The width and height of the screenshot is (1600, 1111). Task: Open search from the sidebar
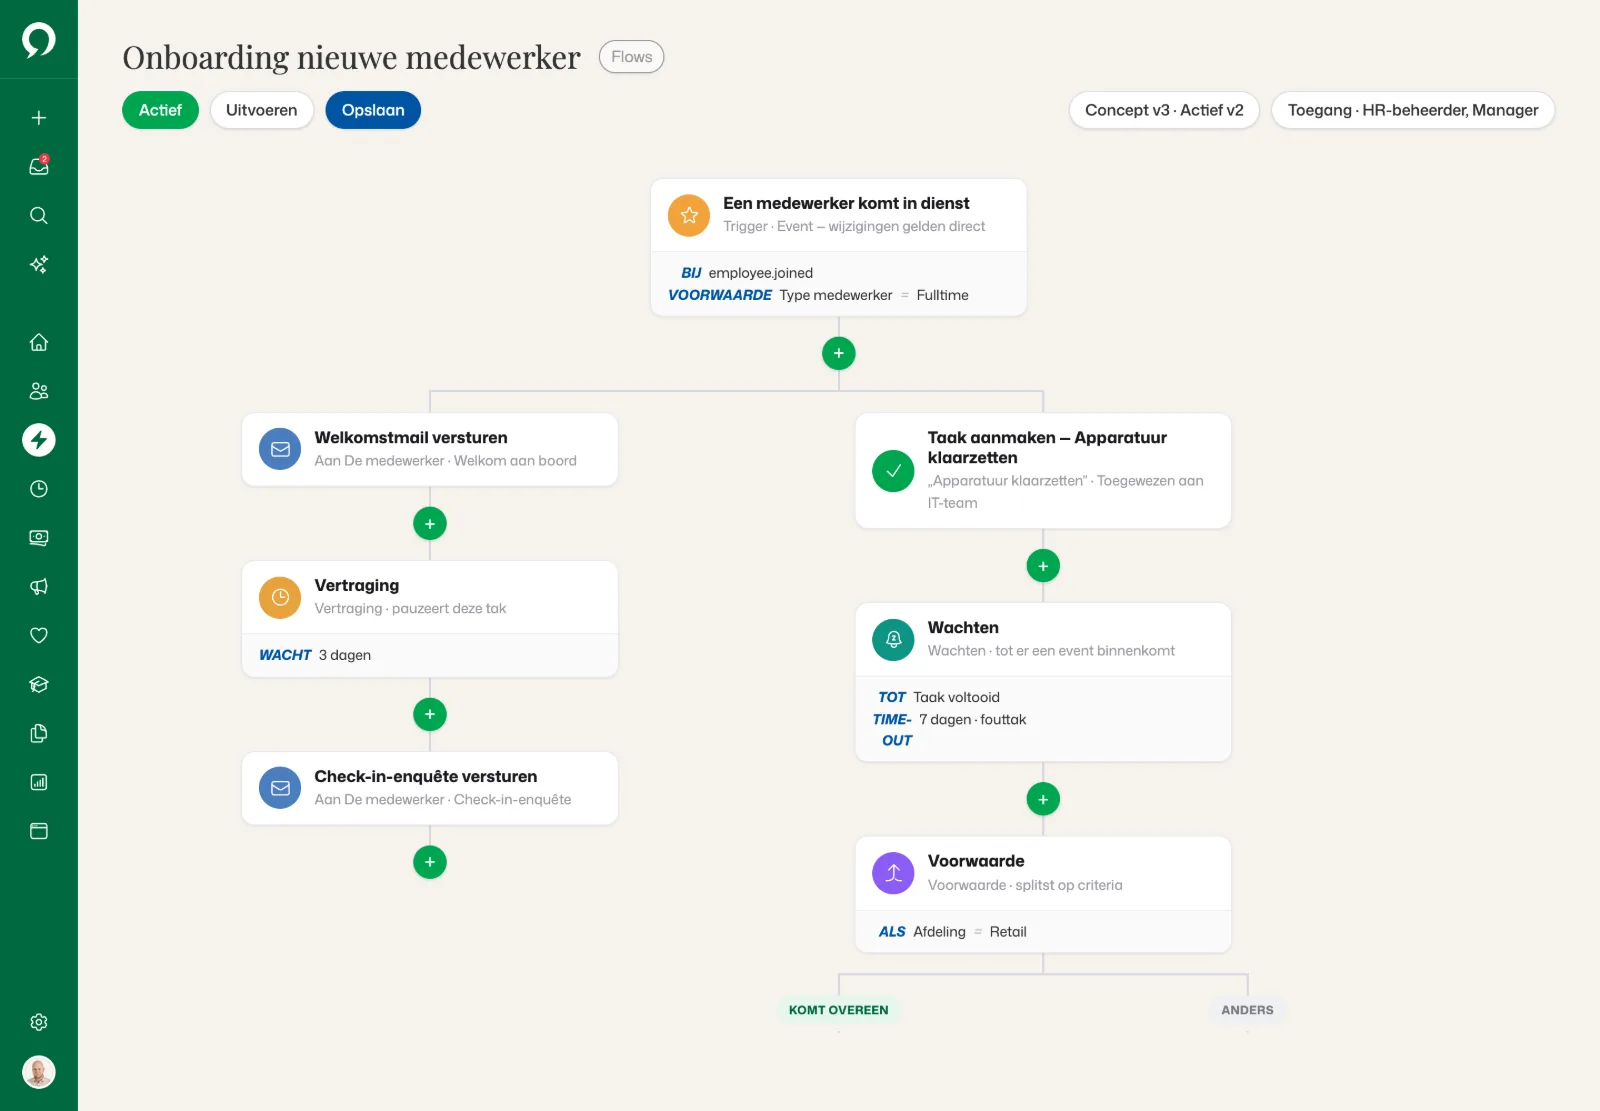click(x=39, y=215)
